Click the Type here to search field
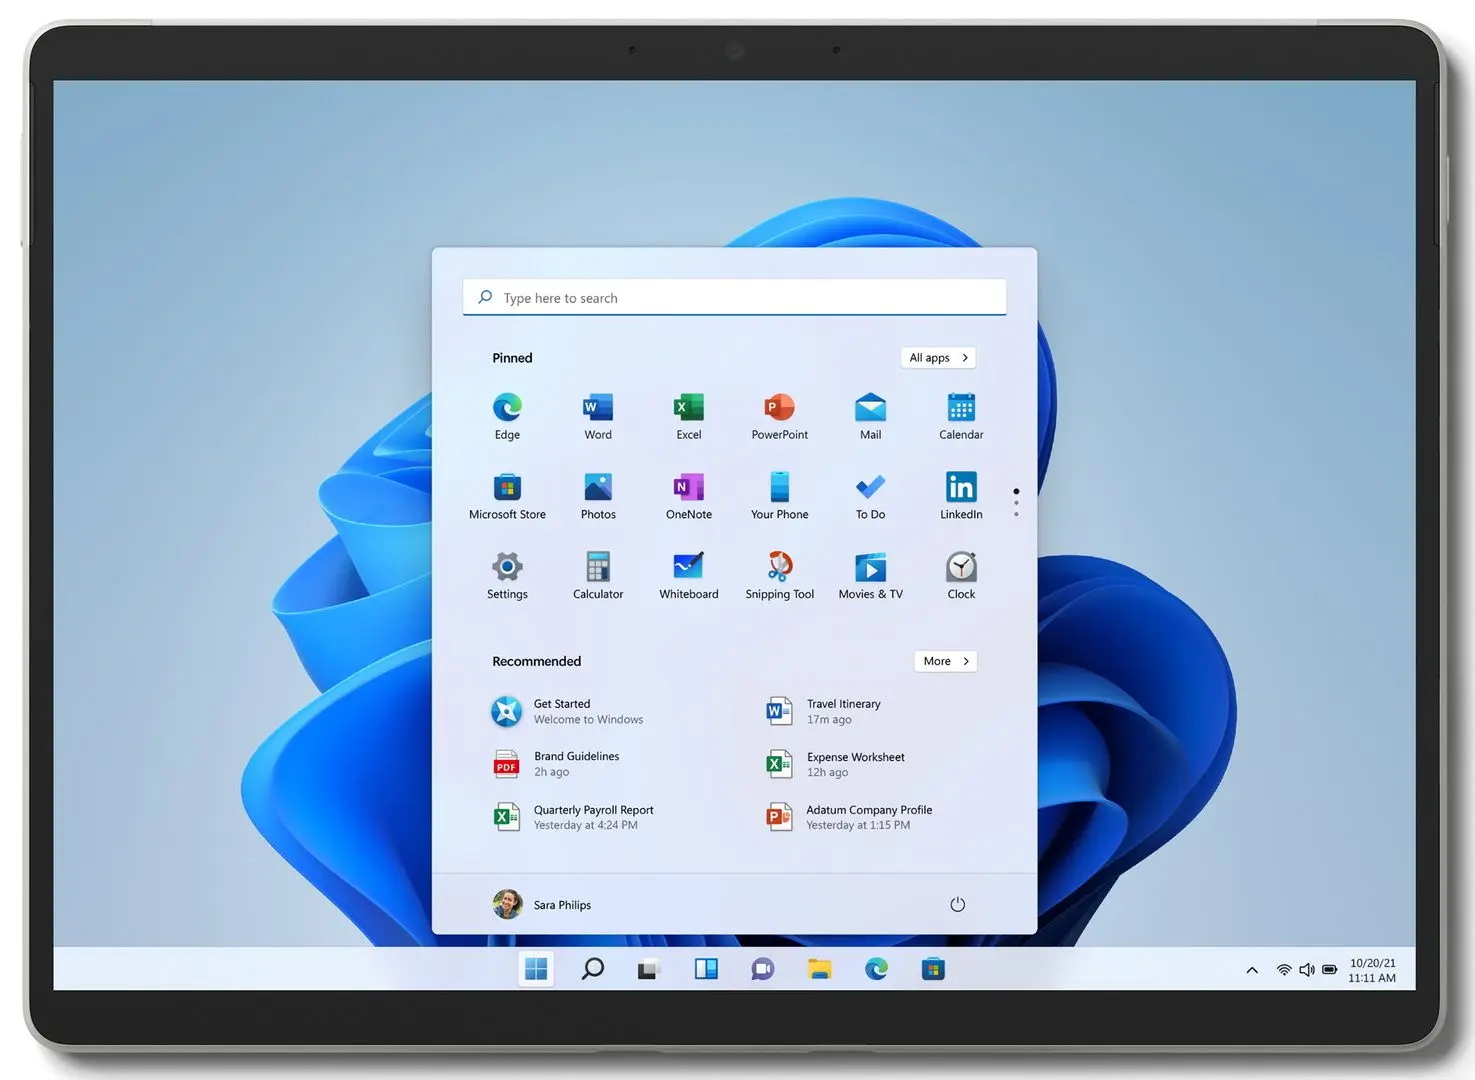Viewport: 1475px width, 1080px height. [735, 298]
